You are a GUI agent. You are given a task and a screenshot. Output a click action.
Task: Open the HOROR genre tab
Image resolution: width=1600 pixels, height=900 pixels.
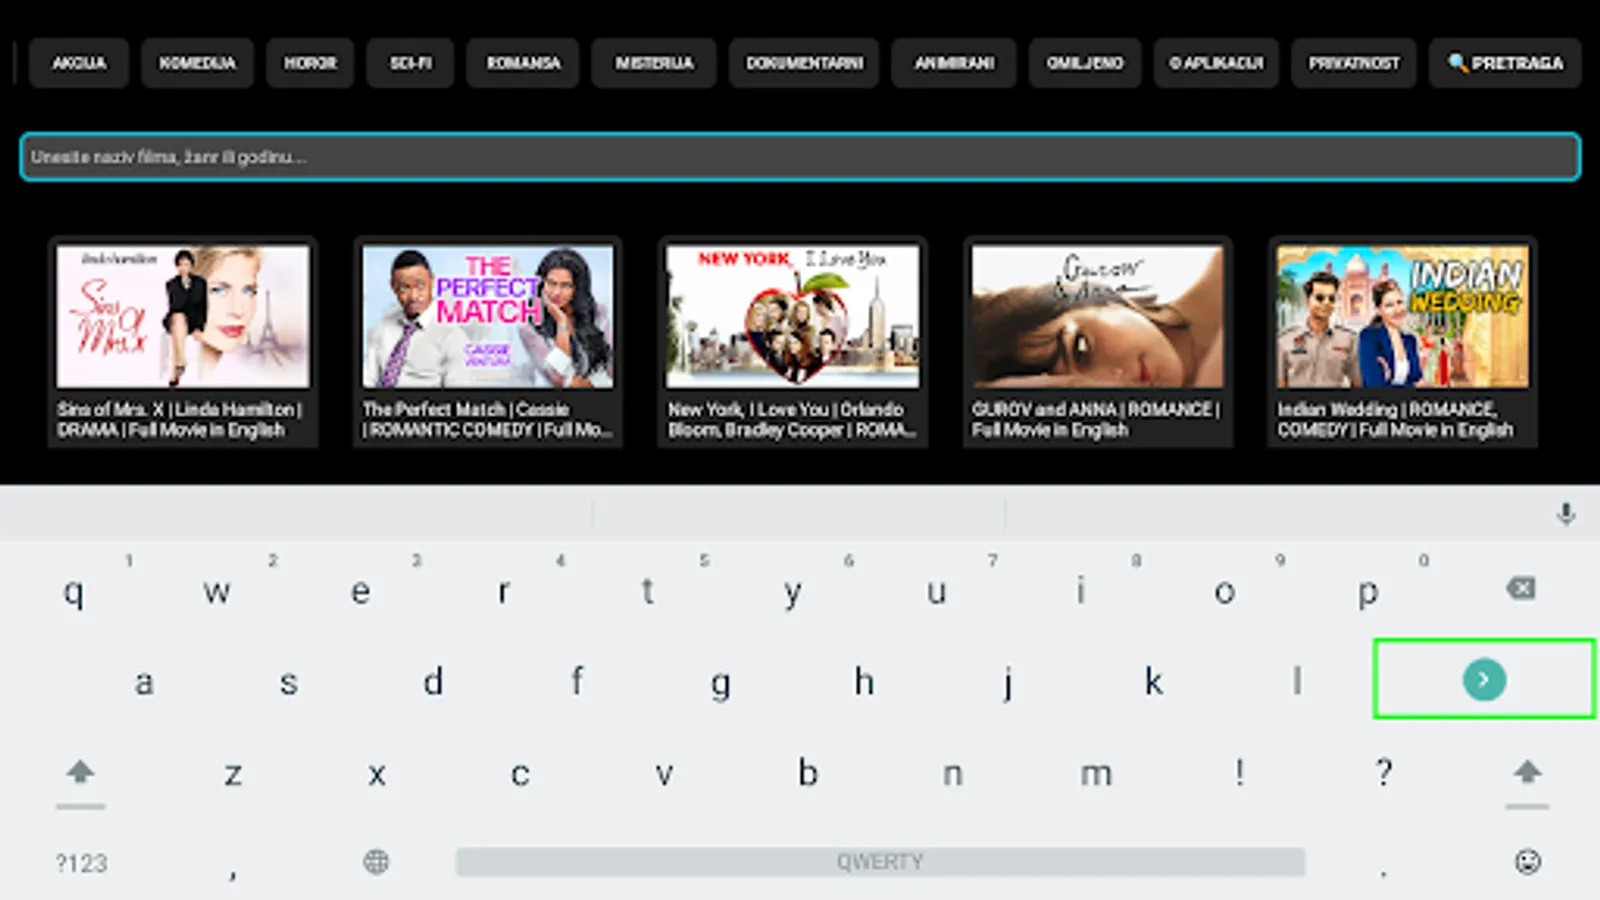coord(310,63)
